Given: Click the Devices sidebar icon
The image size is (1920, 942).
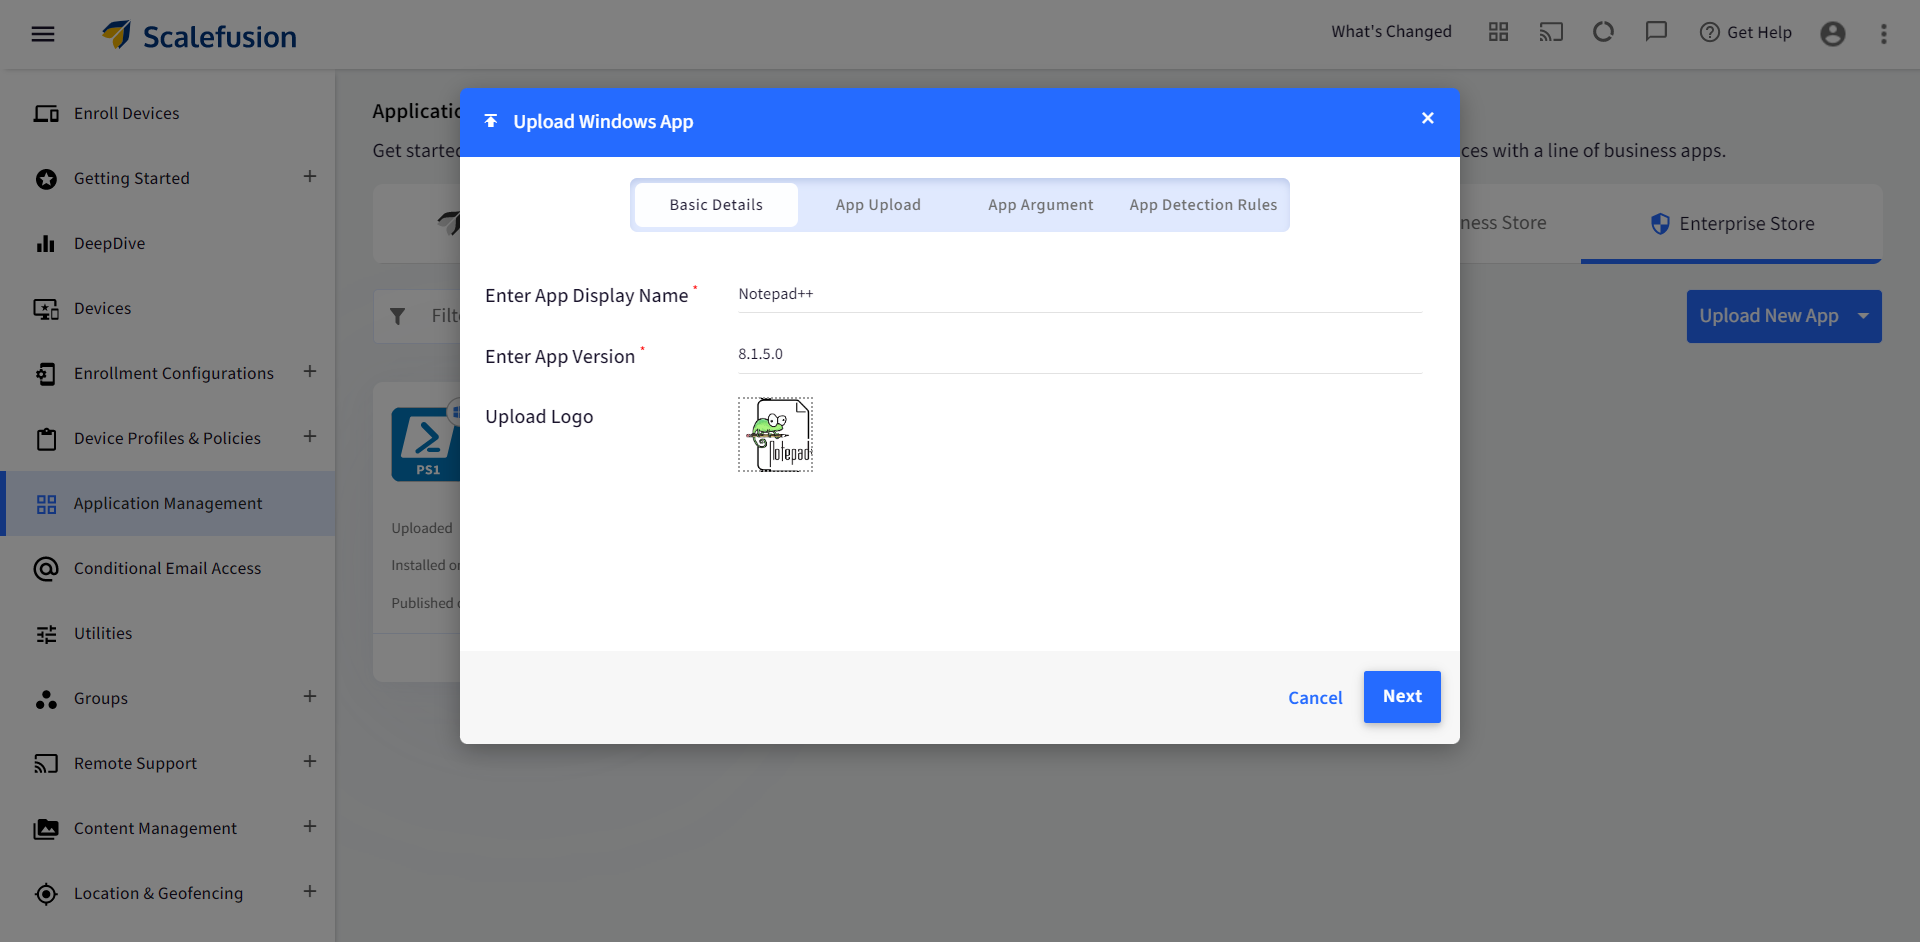Looking at the screenshot, I should pos(46,309).
